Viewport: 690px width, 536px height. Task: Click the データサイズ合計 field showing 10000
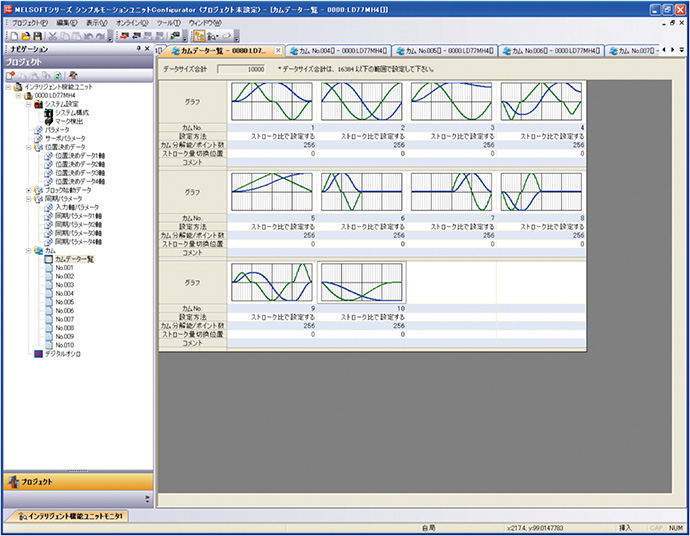[241, 70]
